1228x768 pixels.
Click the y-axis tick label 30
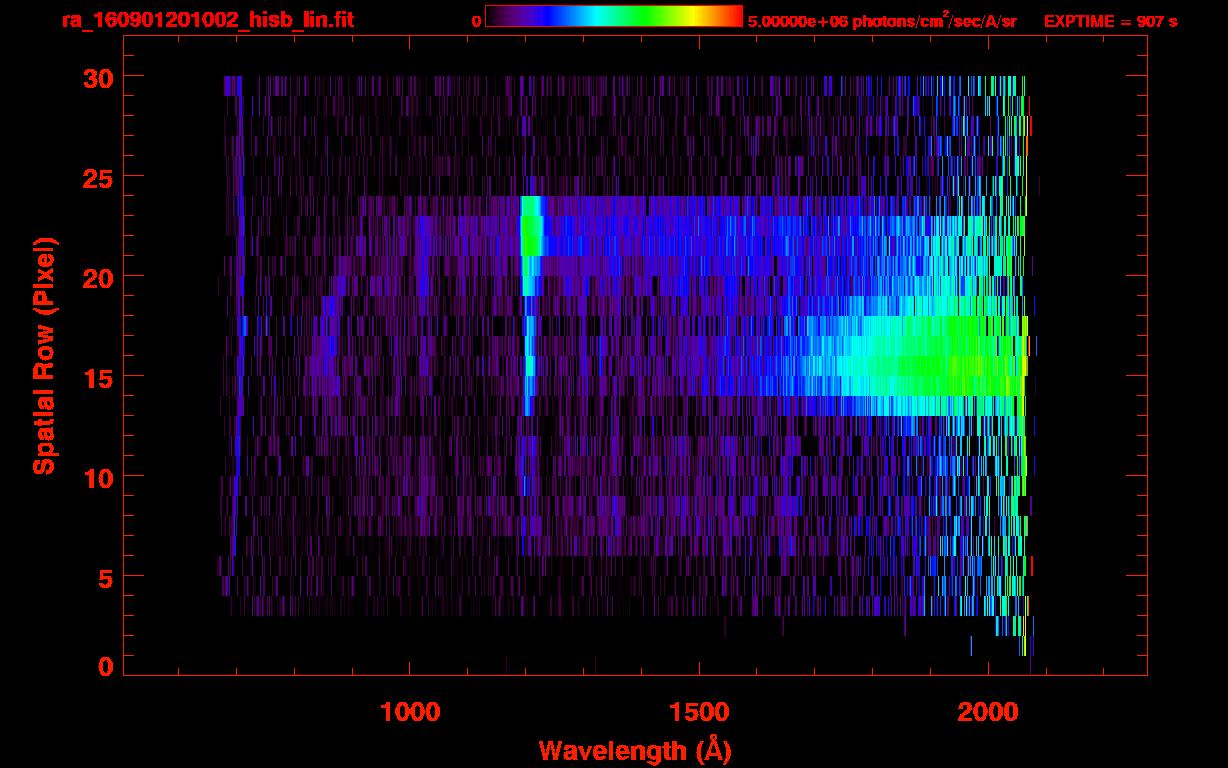pyautogui.click(x=97, y=77)
